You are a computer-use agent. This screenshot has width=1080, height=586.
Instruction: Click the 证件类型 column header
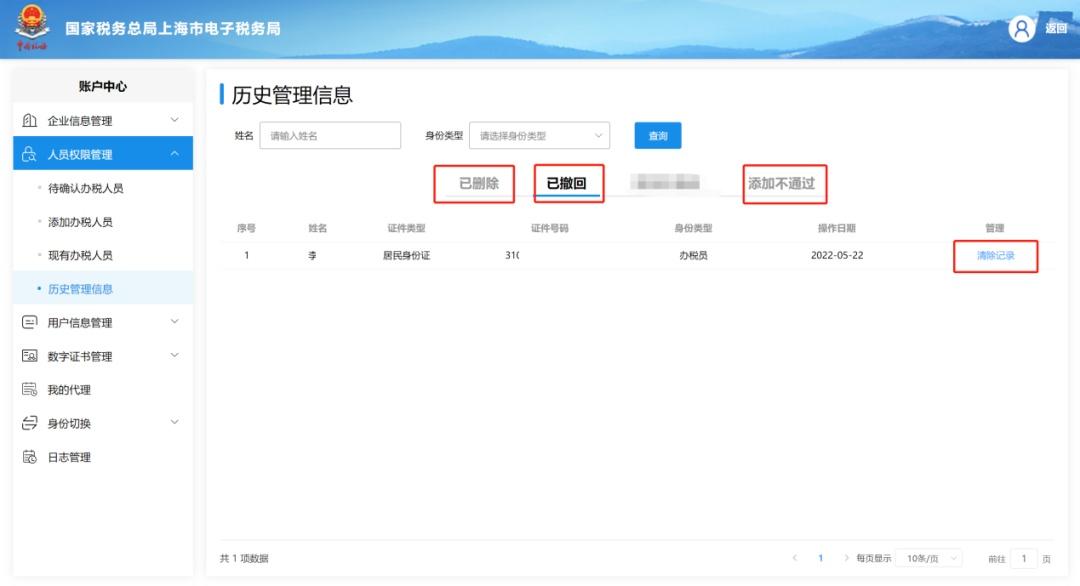406,228
